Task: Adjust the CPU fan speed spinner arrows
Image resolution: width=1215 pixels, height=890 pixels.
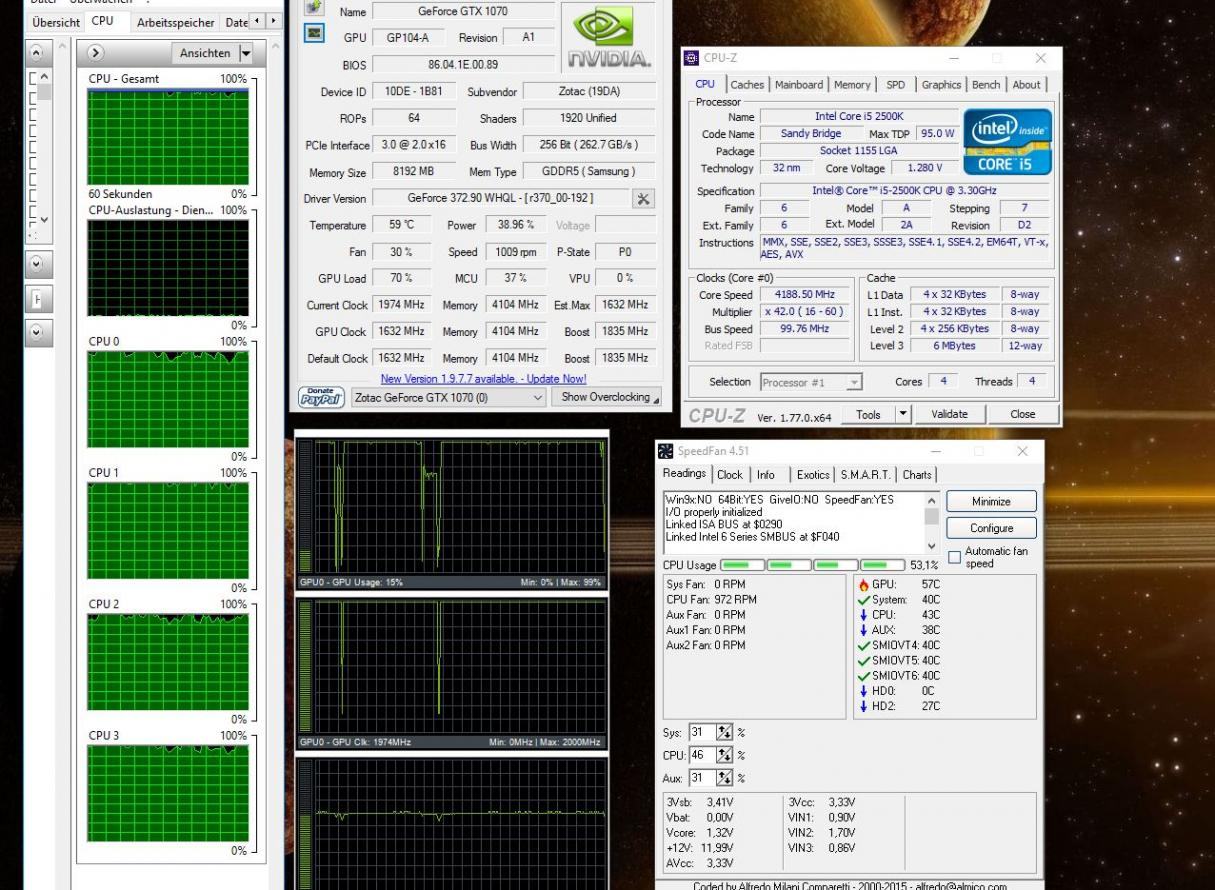Action: click(x=725, y=756)
